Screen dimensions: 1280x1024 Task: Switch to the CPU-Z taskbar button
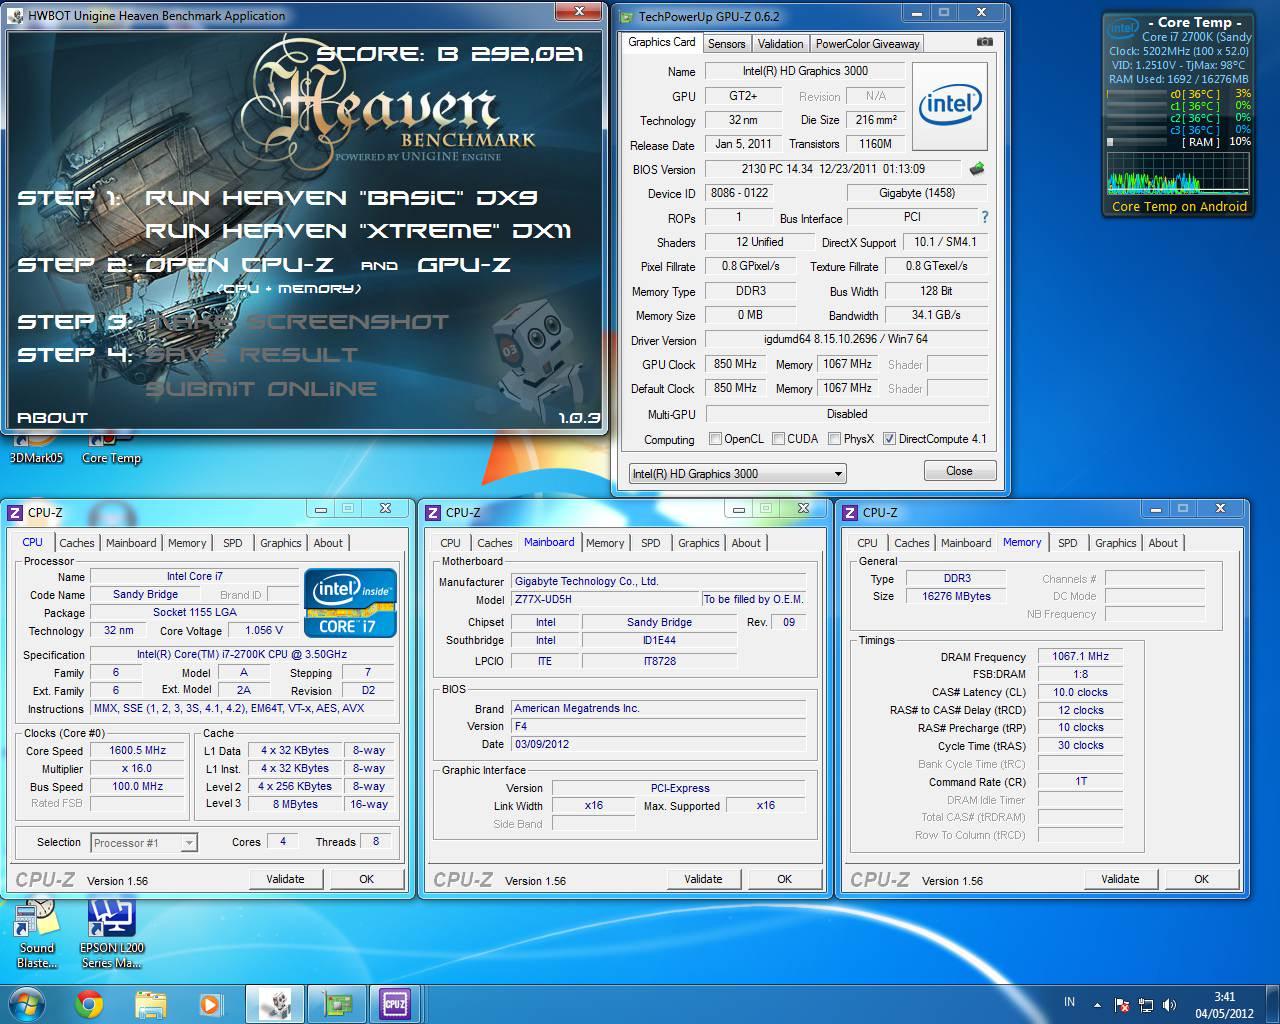pyautogui.click(x=396, y=1004)
